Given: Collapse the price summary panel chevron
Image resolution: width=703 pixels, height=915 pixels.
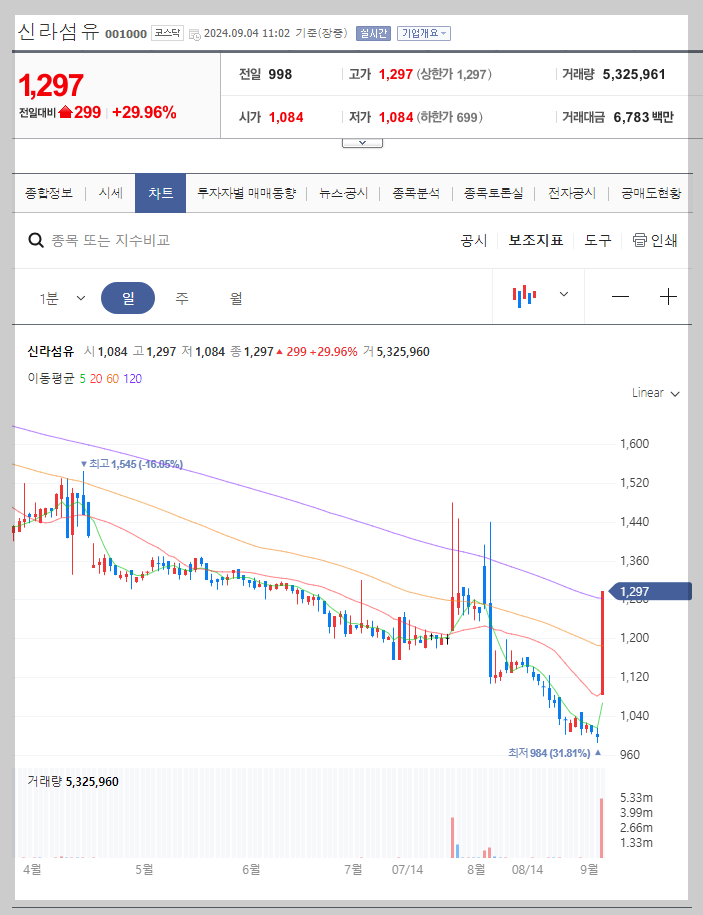Looking at the screenshot, I should point(361,141).
